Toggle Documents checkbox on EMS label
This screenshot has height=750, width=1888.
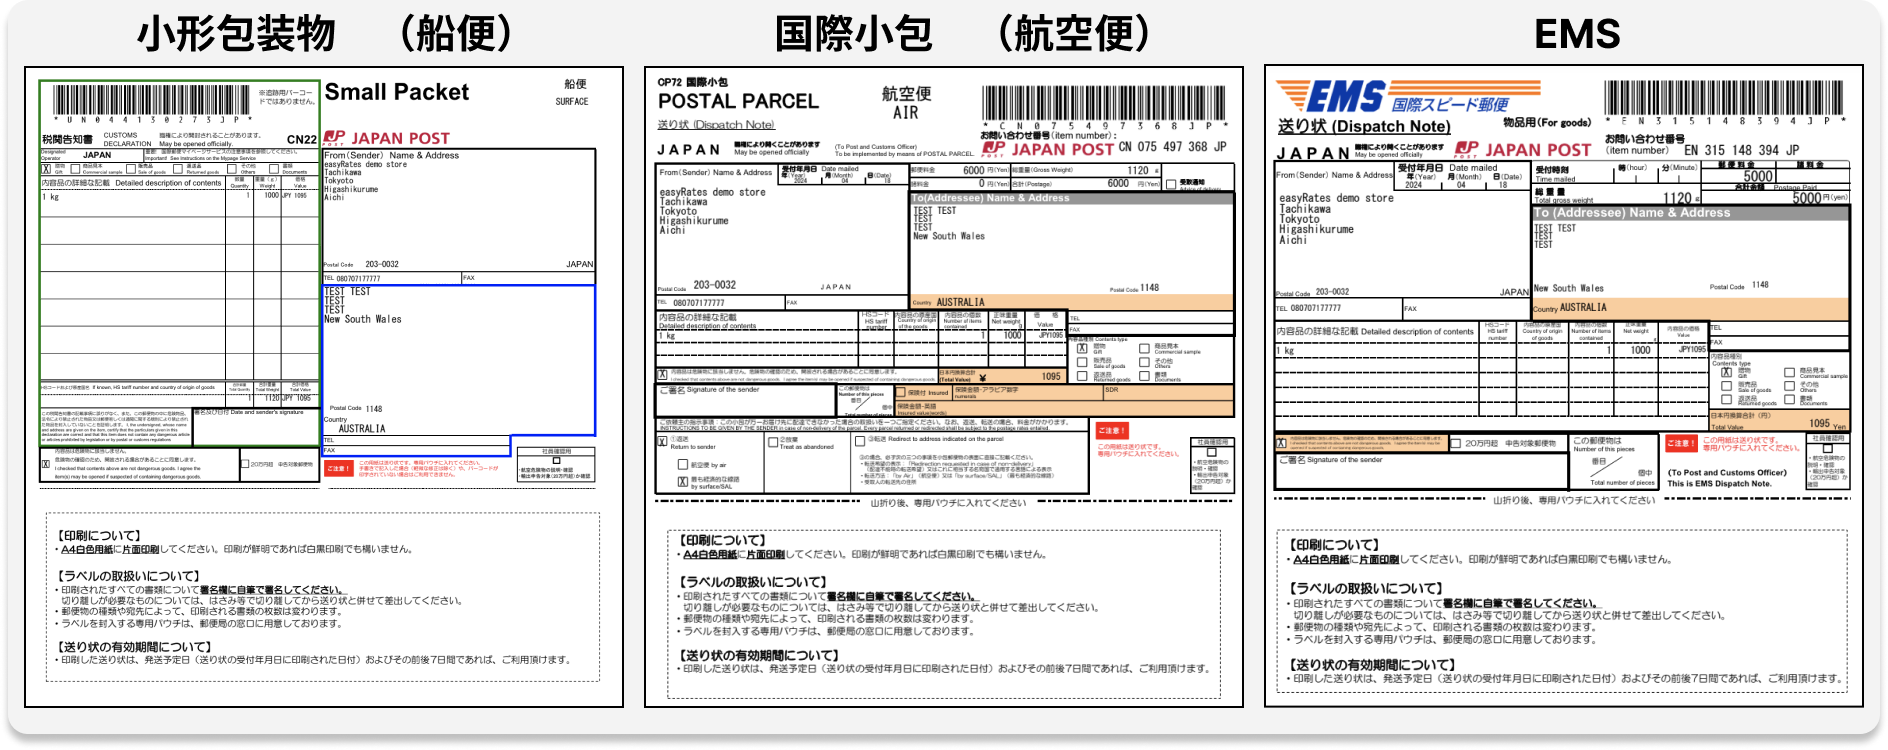[1789, 399]
